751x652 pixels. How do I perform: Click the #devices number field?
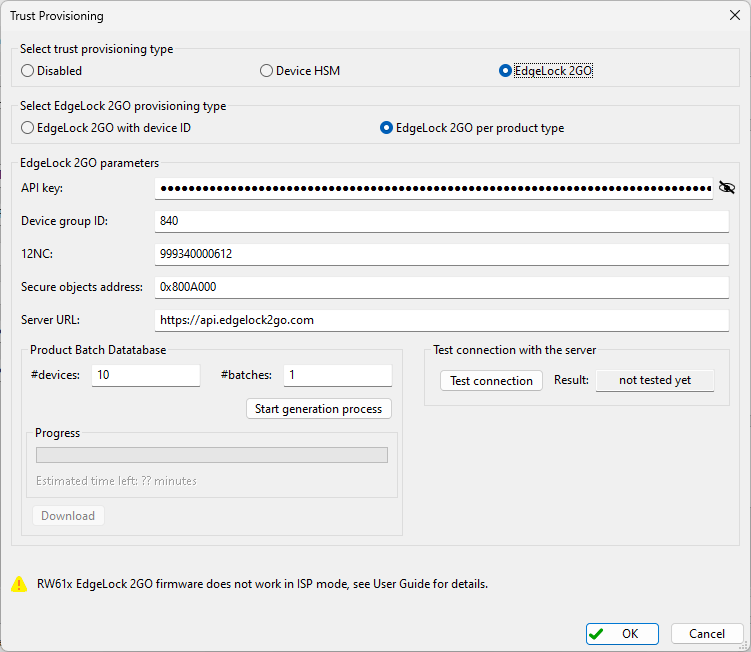(x=146, y=375)
